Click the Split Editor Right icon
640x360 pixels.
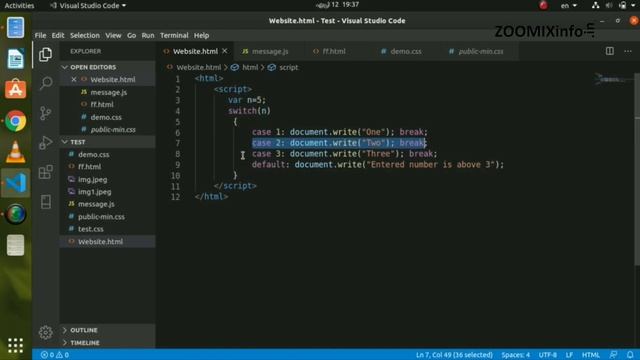pyautogui.click(x=609, y=51)
